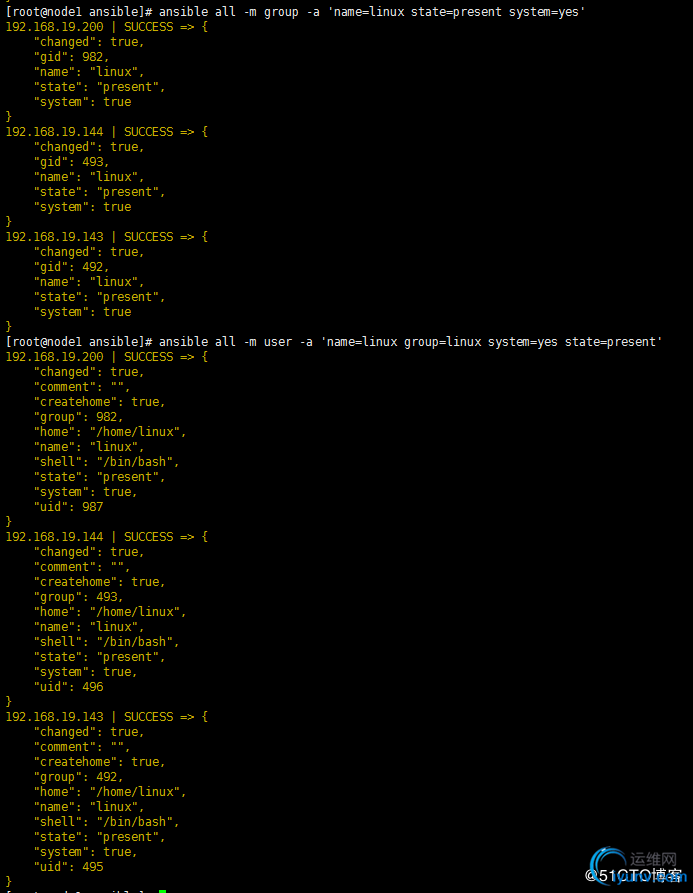Select the 'name=linux group=linux system=yes state=present' argument

point(491,342)
